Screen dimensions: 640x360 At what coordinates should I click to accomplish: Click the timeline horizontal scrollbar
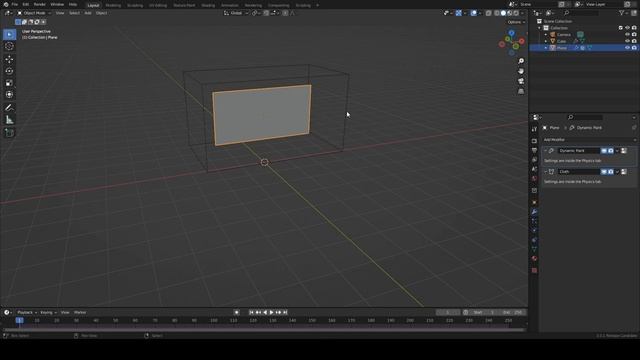tap(264, 329)
